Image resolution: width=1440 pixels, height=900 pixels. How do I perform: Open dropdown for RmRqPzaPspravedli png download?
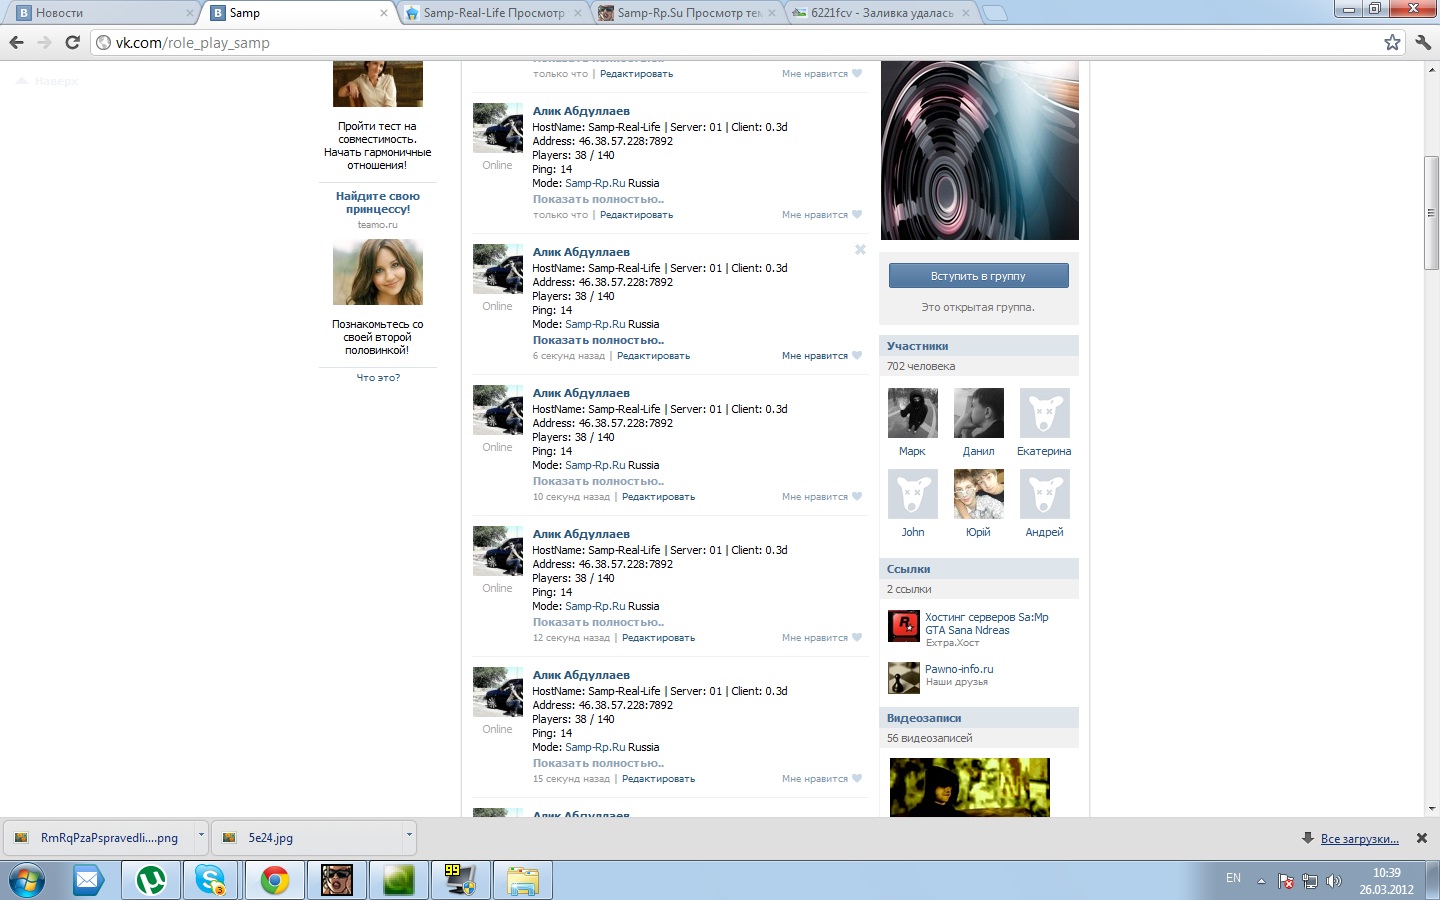tap(201, 837)
